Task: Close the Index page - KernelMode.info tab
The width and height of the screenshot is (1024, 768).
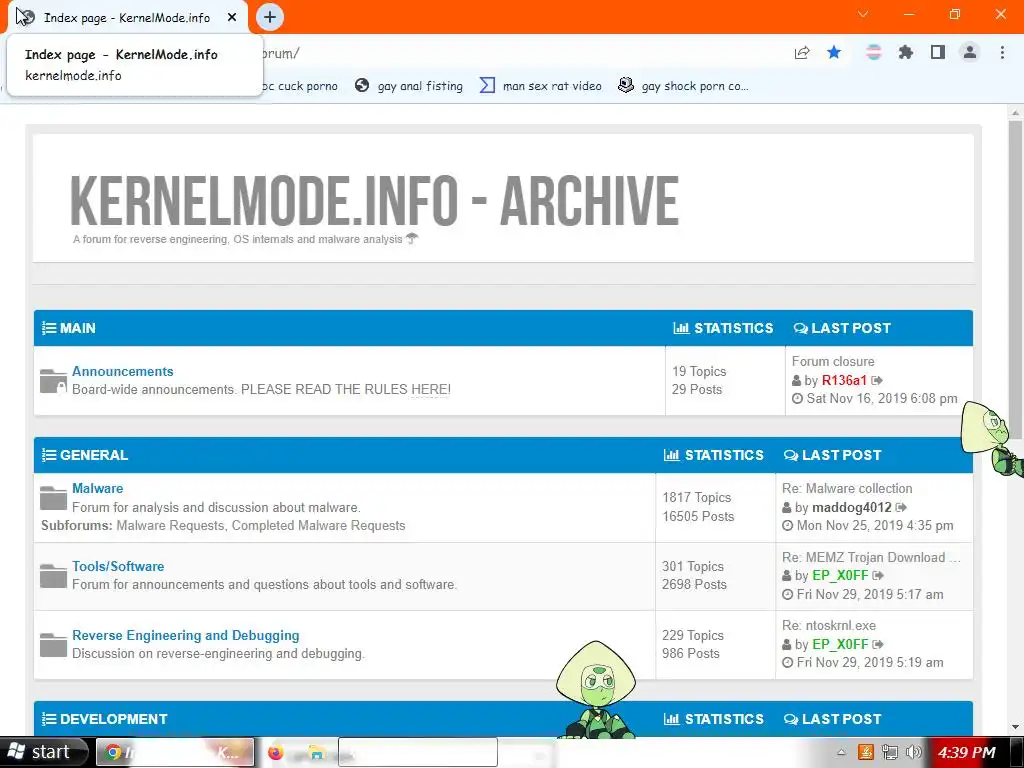Action: click(x=232, y=18)
